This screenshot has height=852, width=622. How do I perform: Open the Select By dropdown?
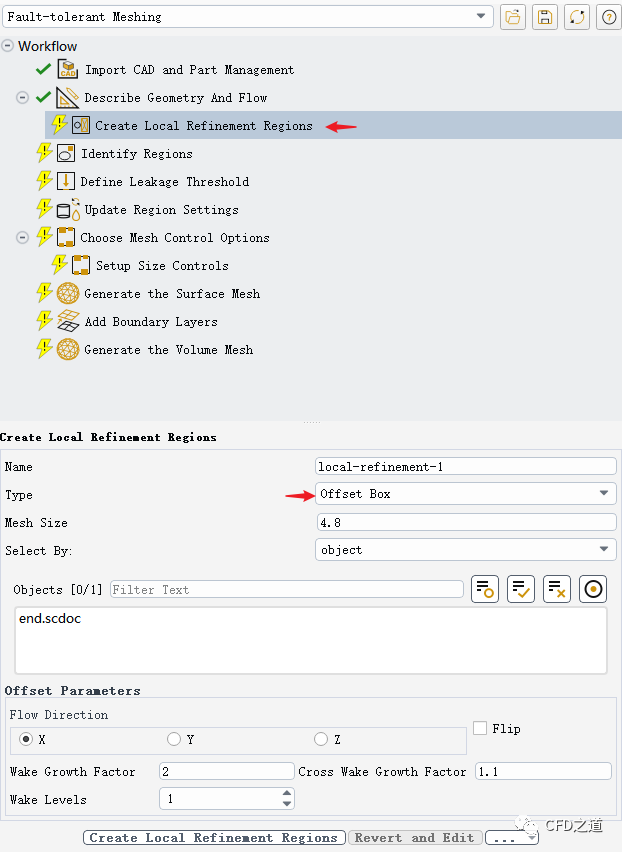tap(604, 549)
